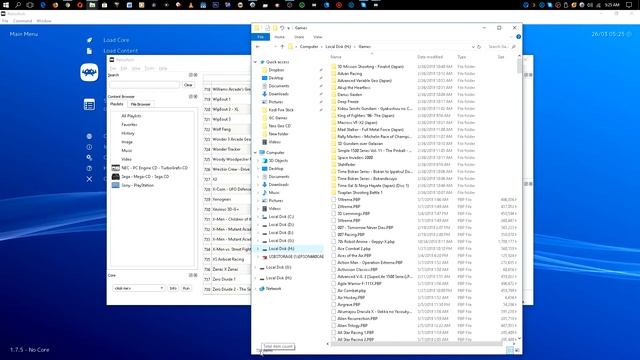Open the Core selection dropdown in RetroArch
The height and width of the screenshot is (360, 640).
click(x=139, y=288)
